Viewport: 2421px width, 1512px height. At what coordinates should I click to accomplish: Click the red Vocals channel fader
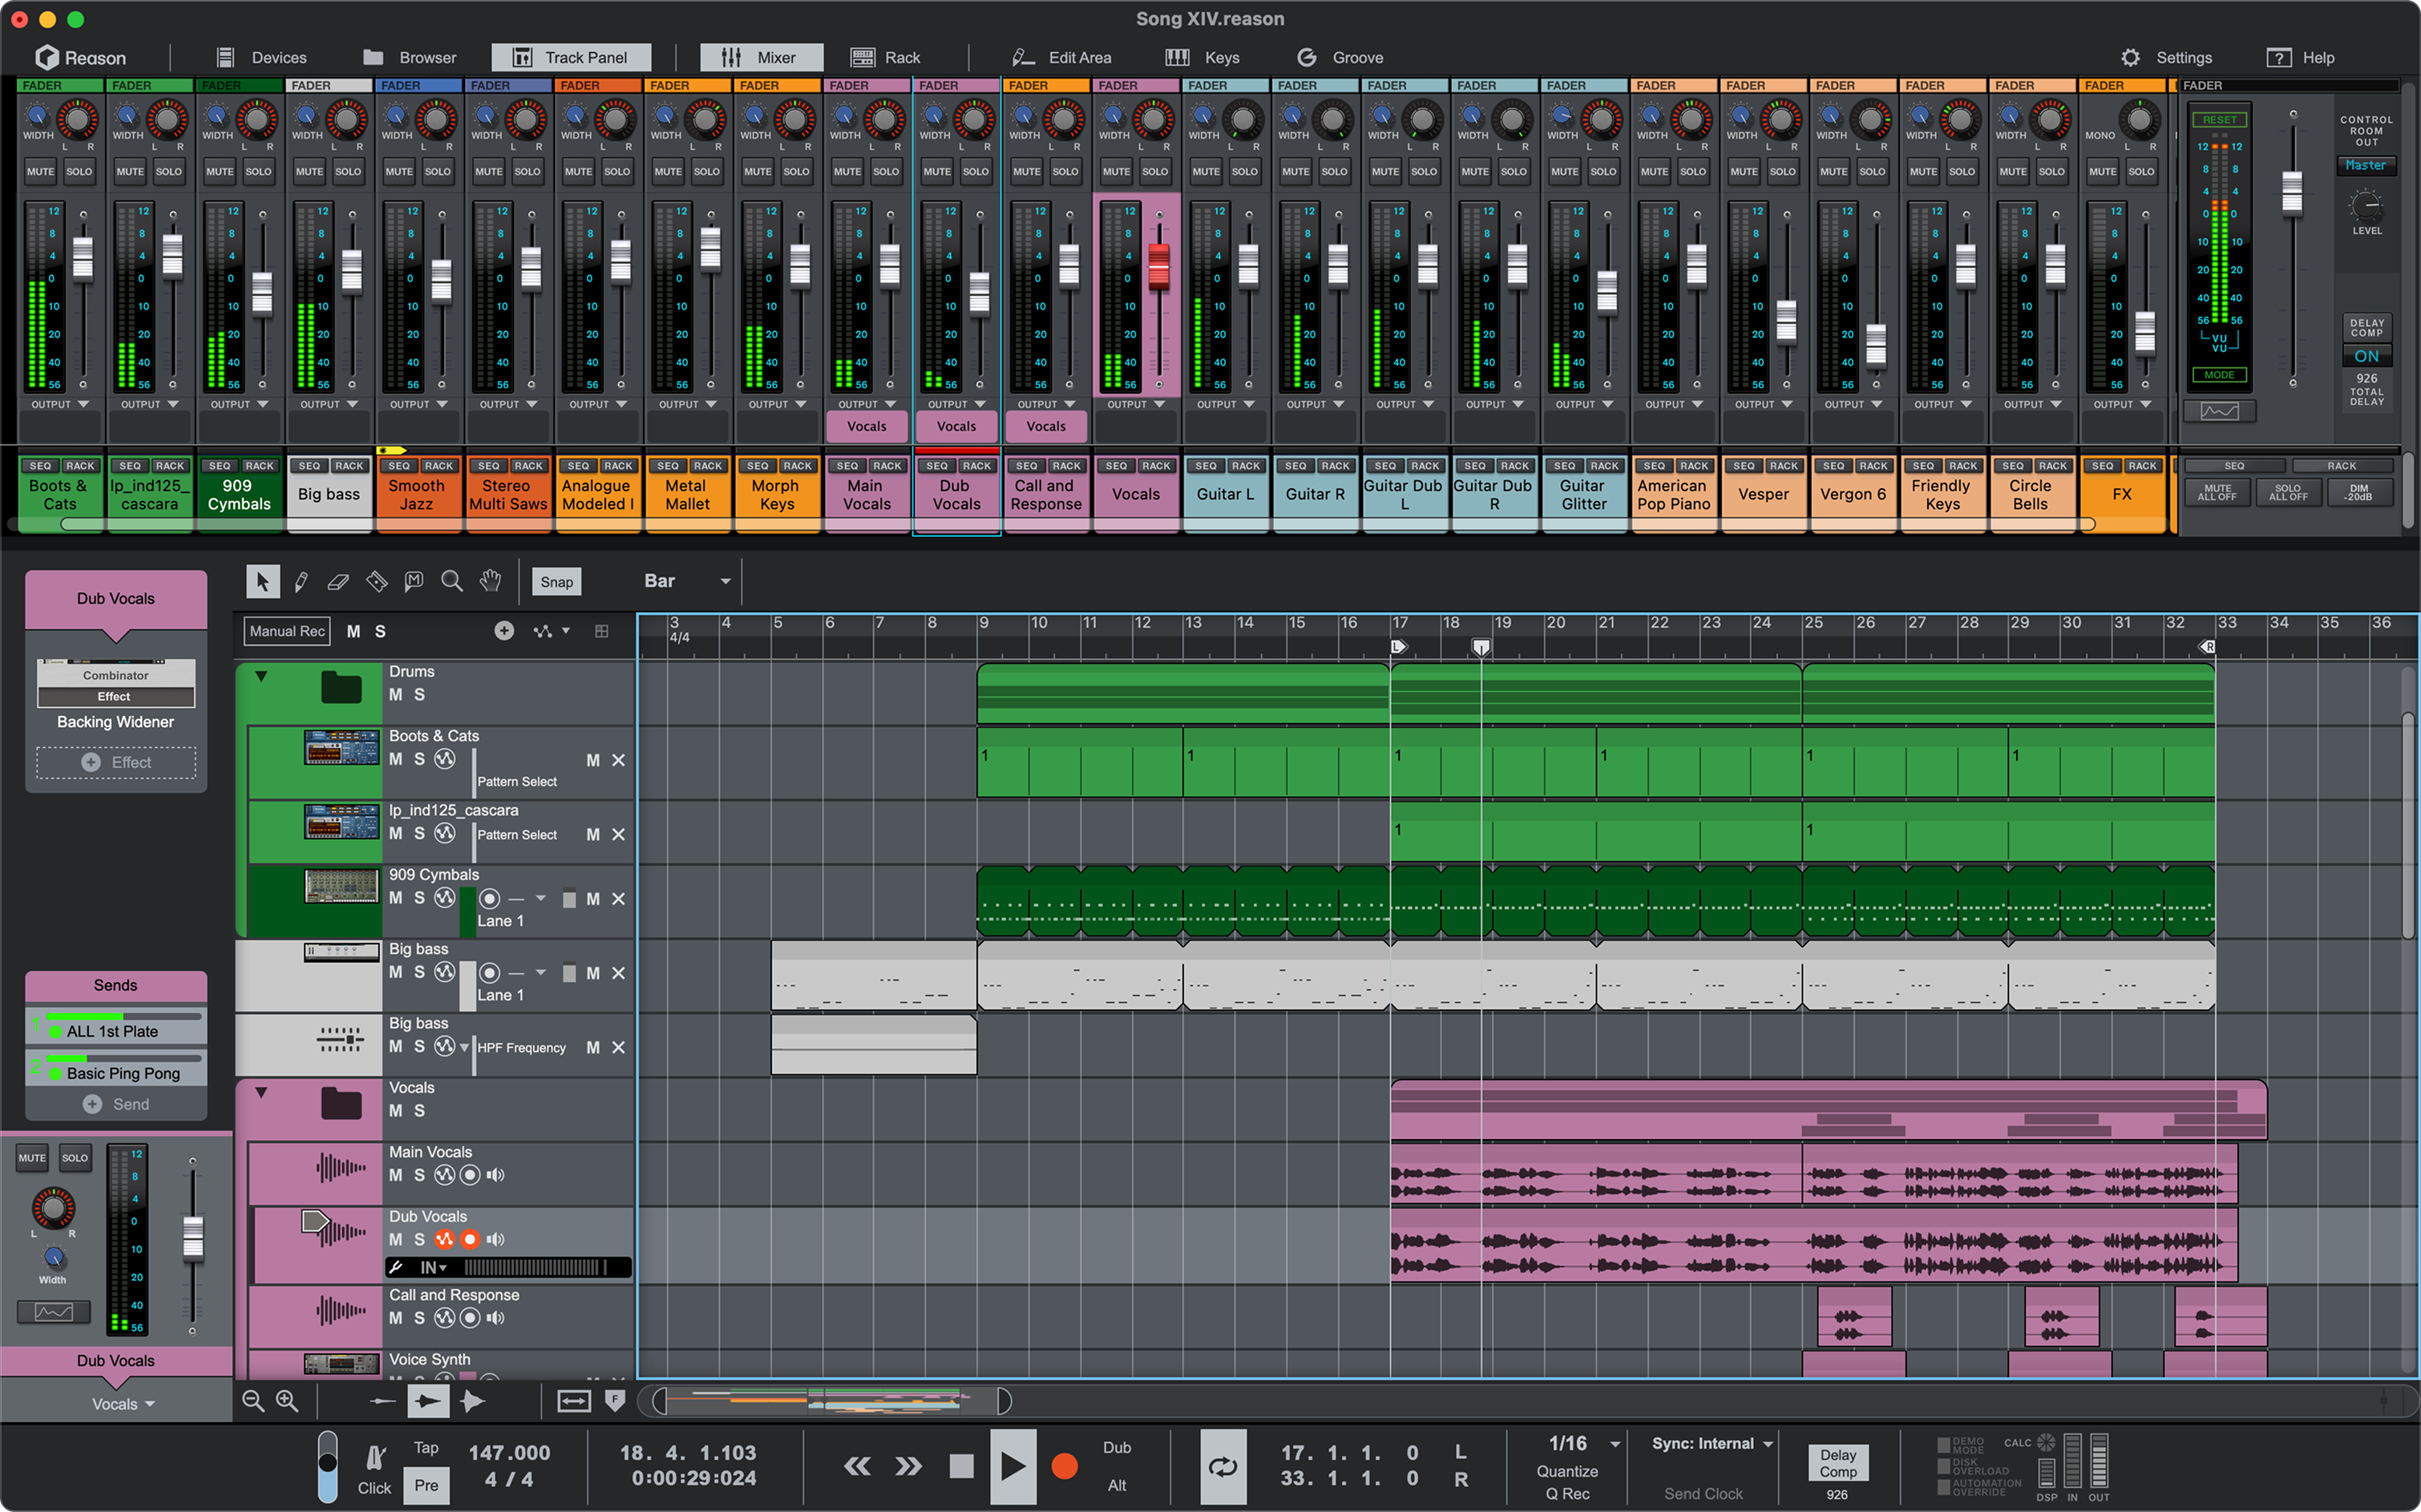tap(1158, 265)
